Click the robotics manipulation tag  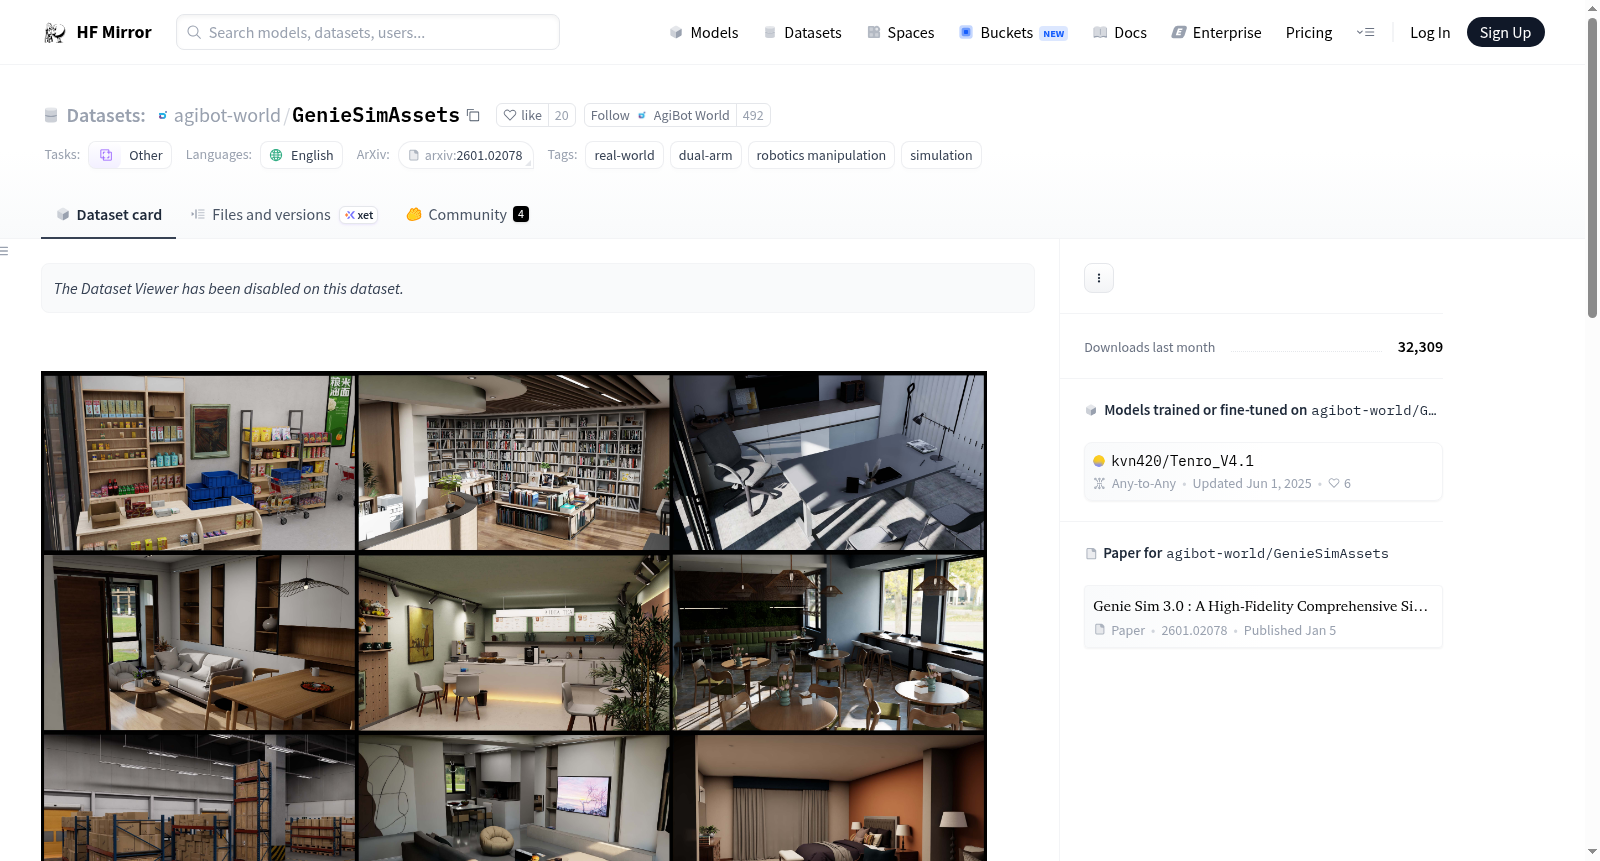tap(821, 155)
